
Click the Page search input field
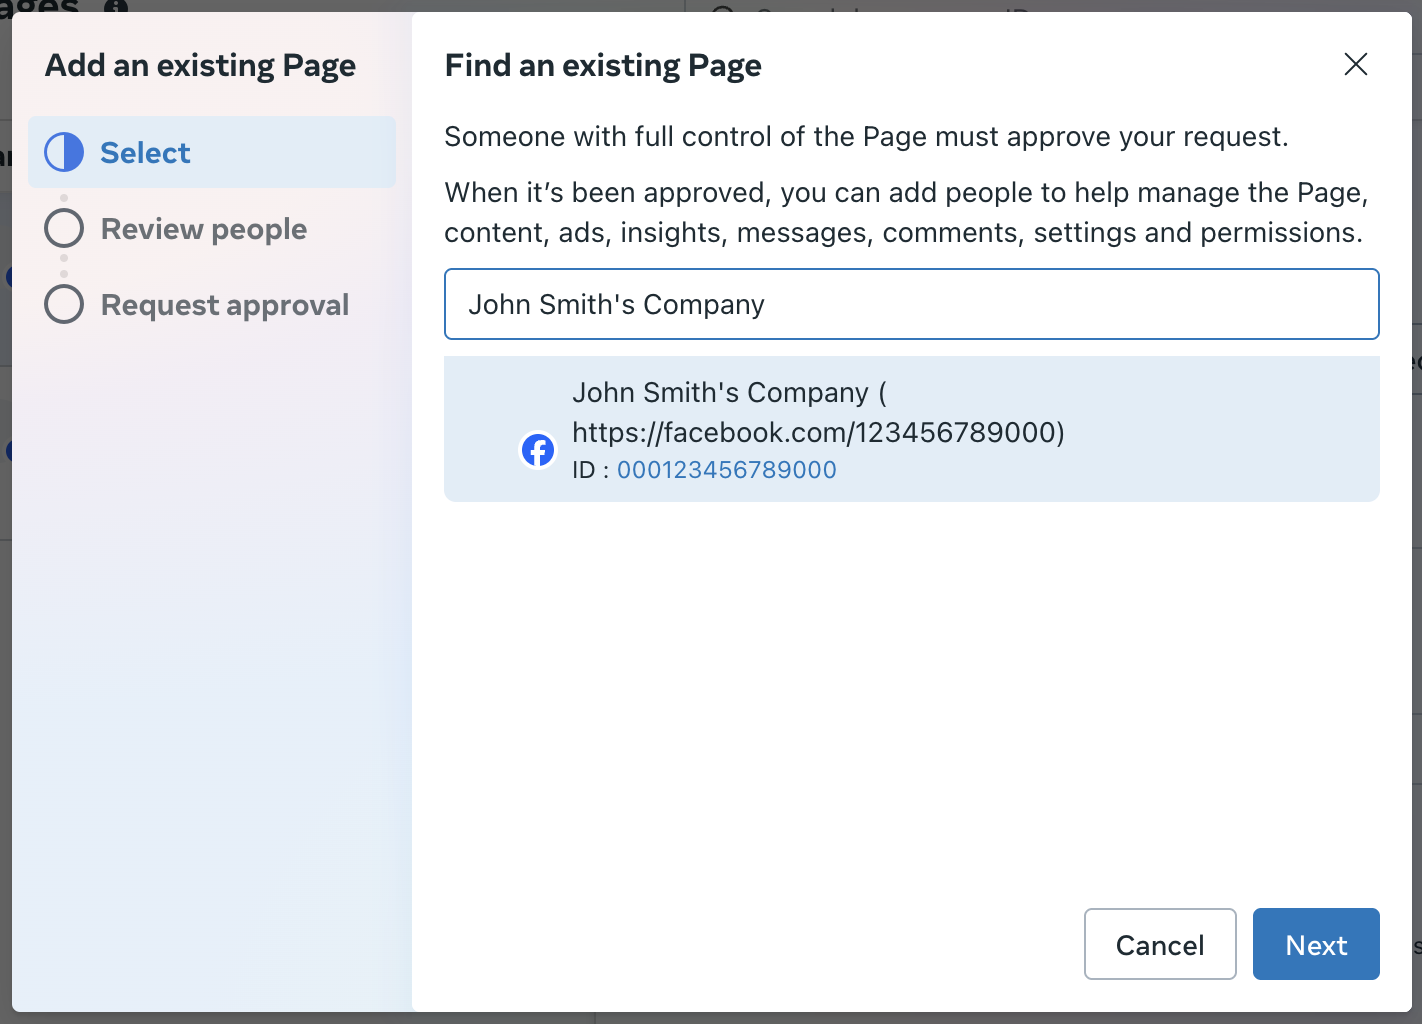coord(911,304)
